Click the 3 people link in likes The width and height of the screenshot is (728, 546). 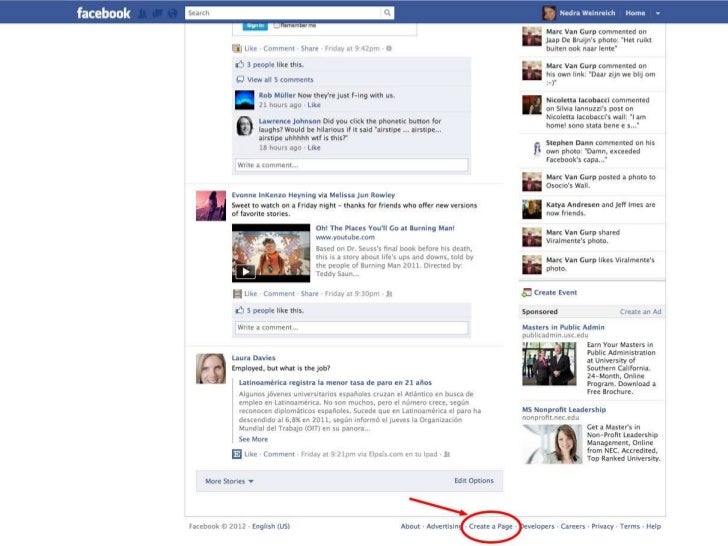pos(260,65)
